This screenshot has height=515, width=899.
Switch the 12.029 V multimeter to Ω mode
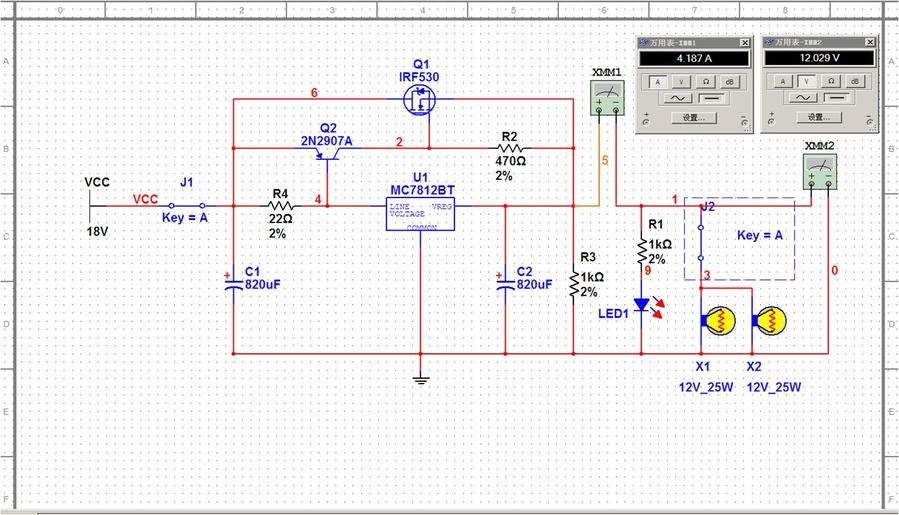click(x=829, y=80)
